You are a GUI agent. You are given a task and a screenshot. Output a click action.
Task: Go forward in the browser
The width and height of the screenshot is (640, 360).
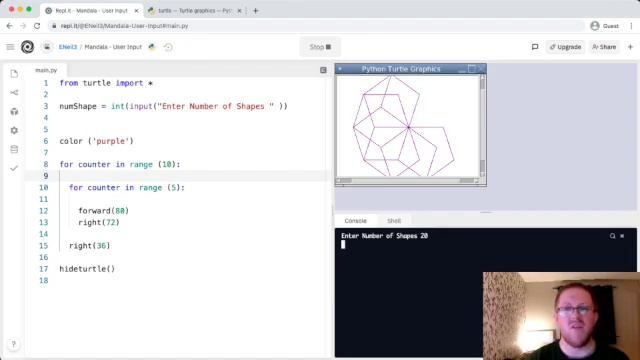[x=23, y=26]
